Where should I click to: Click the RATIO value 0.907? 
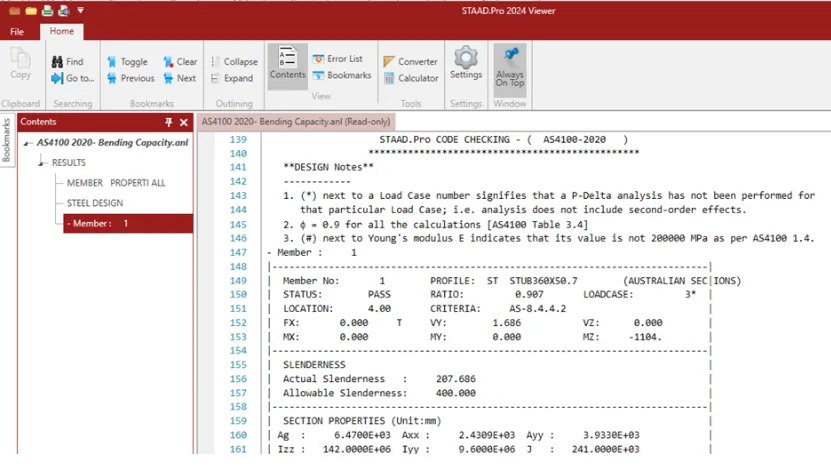coord(529,294)
